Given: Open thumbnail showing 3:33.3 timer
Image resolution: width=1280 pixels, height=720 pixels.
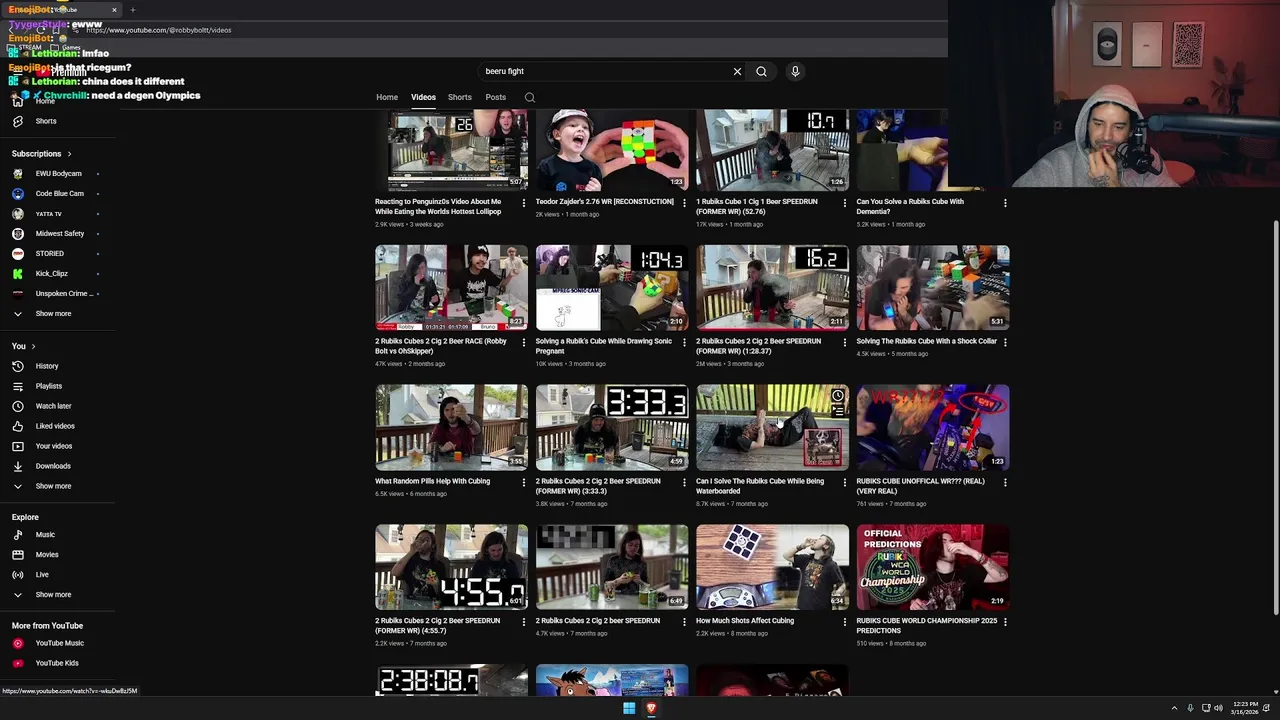Looking at the screenshot, I should pos(612,427).
